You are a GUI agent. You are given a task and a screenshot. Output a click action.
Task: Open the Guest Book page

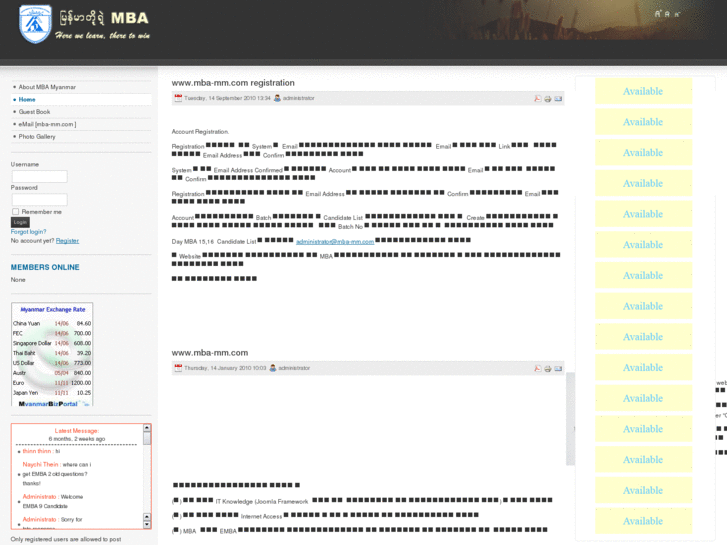click(34, 112)
